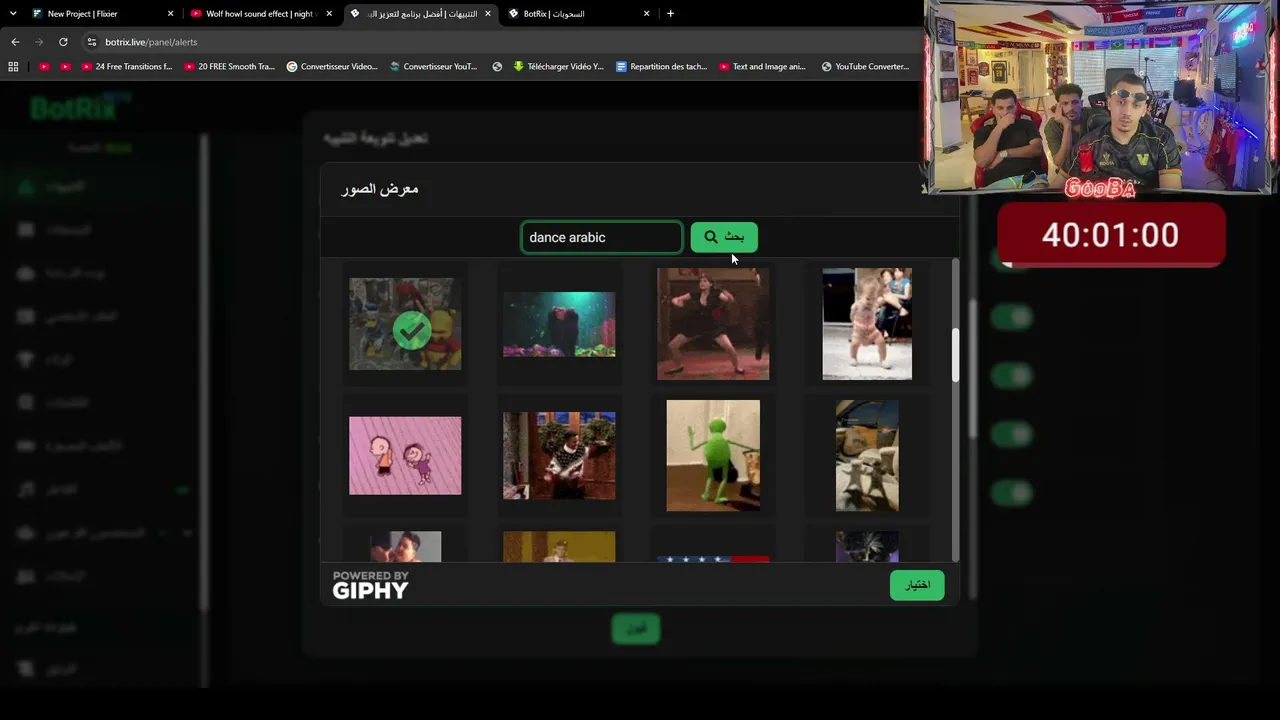Choose the dancing baby GIF thumbnail
The height and width of the screenshot is (720, 1280).
[867, 324]
